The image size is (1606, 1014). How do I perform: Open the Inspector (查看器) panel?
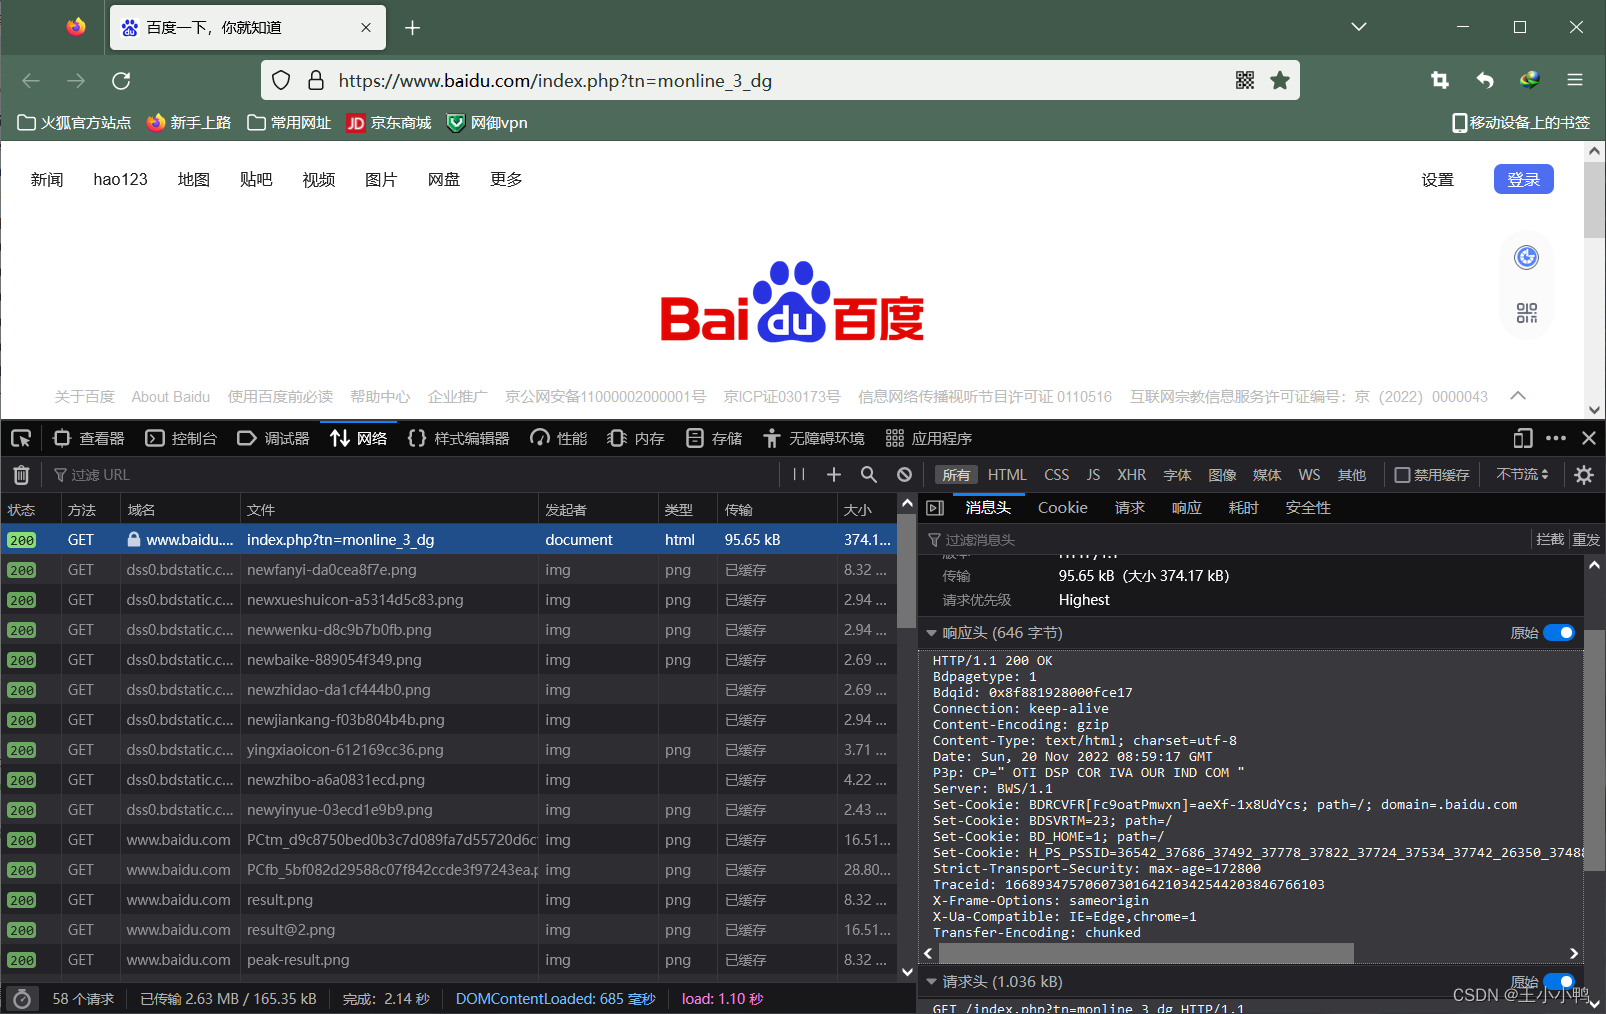coord(89,438)
